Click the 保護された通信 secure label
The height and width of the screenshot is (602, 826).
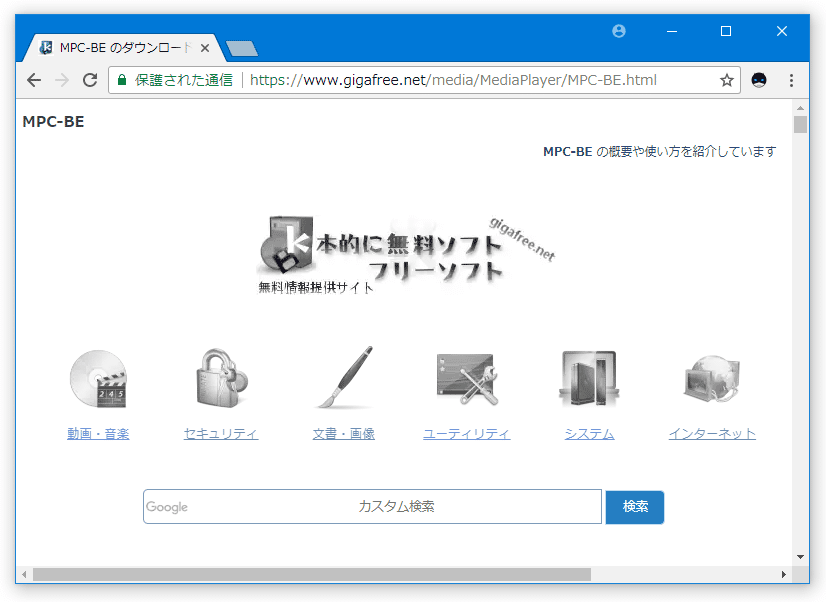pos(184,80)
